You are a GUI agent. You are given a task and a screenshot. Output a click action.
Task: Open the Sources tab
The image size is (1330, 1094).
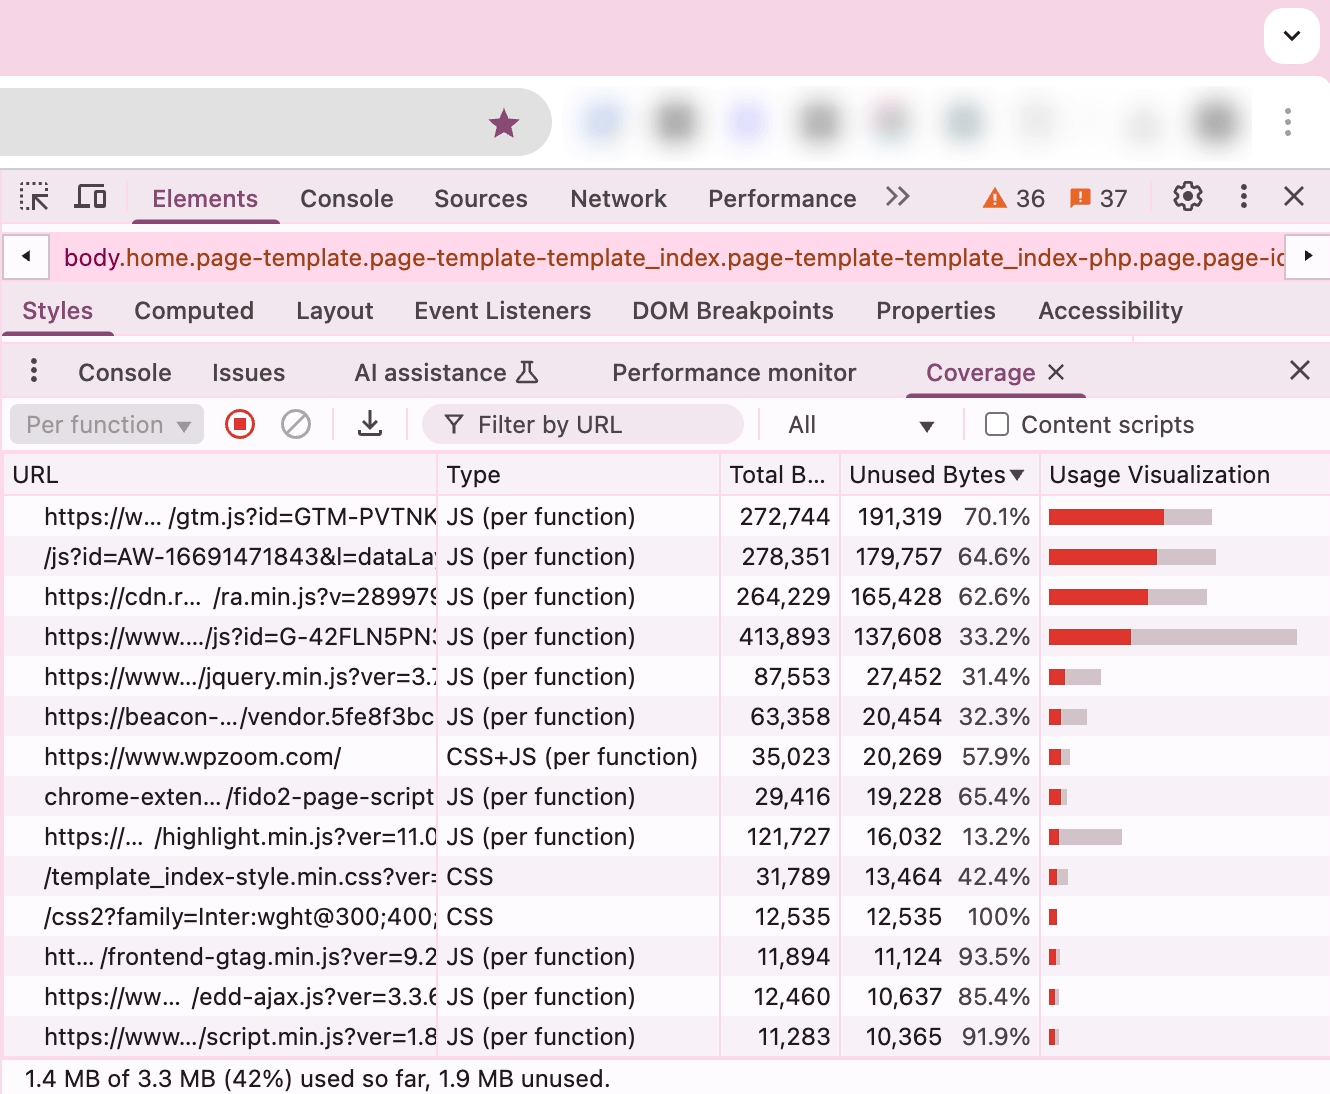point(481,198)
